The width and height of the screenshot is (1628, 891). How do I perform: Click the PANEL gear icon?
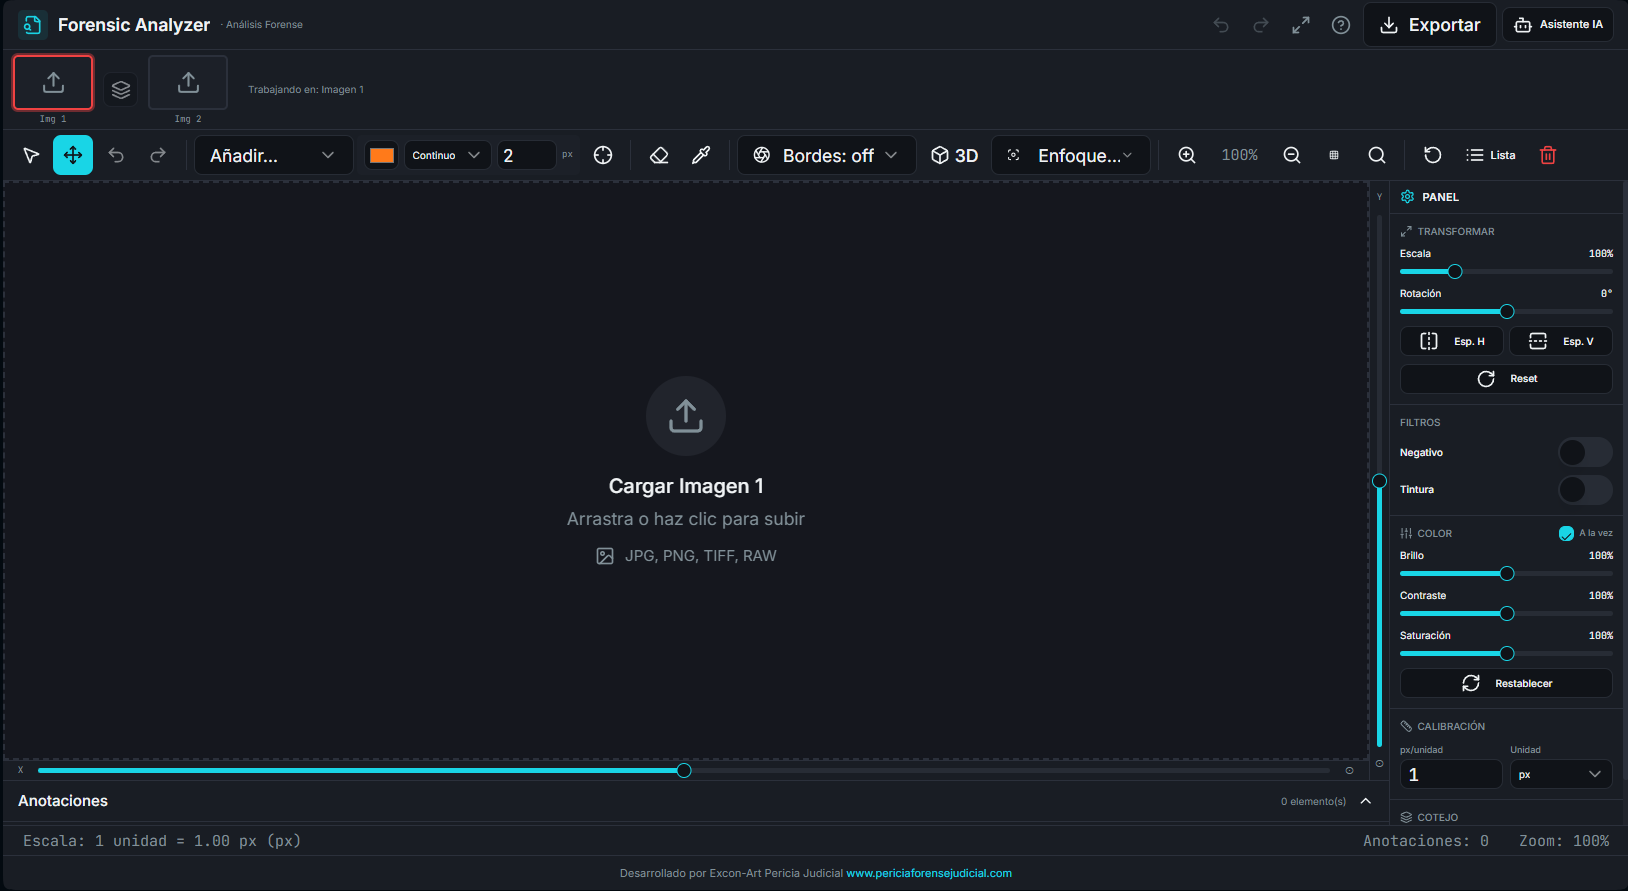[1408, 197]
